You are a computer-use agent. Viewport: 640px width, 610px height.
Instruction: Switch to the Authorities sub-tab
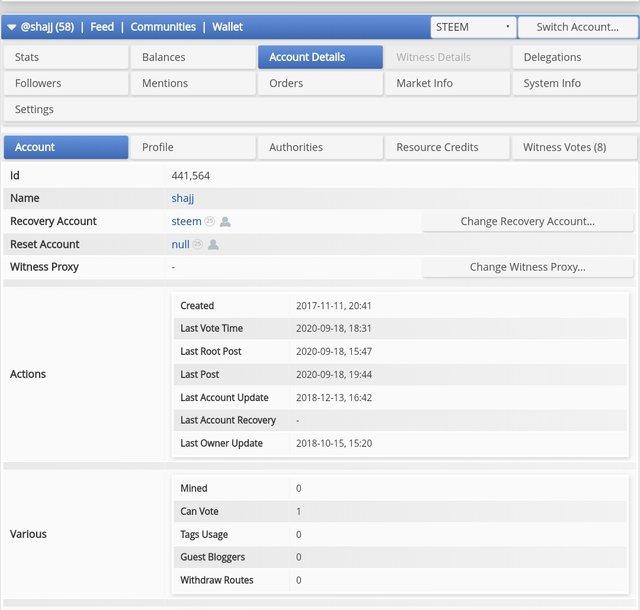pyautogui.click(x=320, y=147)
